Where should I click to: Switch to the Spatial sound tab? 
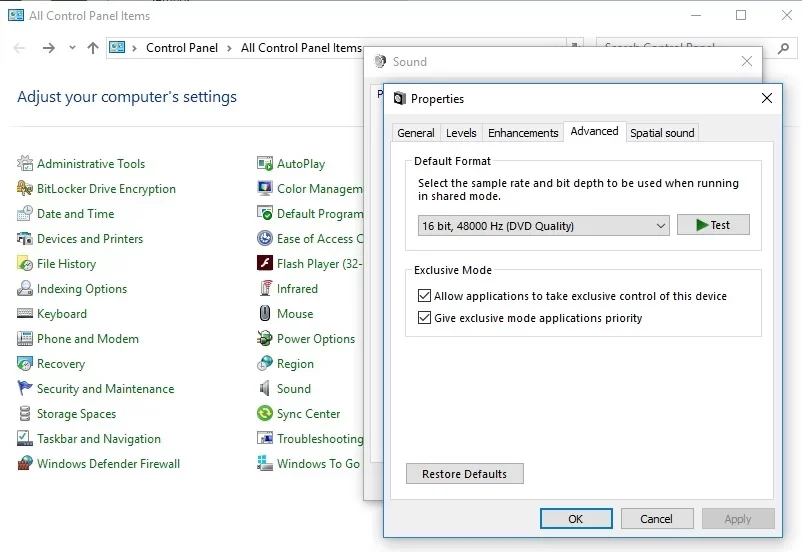point(662,133)
